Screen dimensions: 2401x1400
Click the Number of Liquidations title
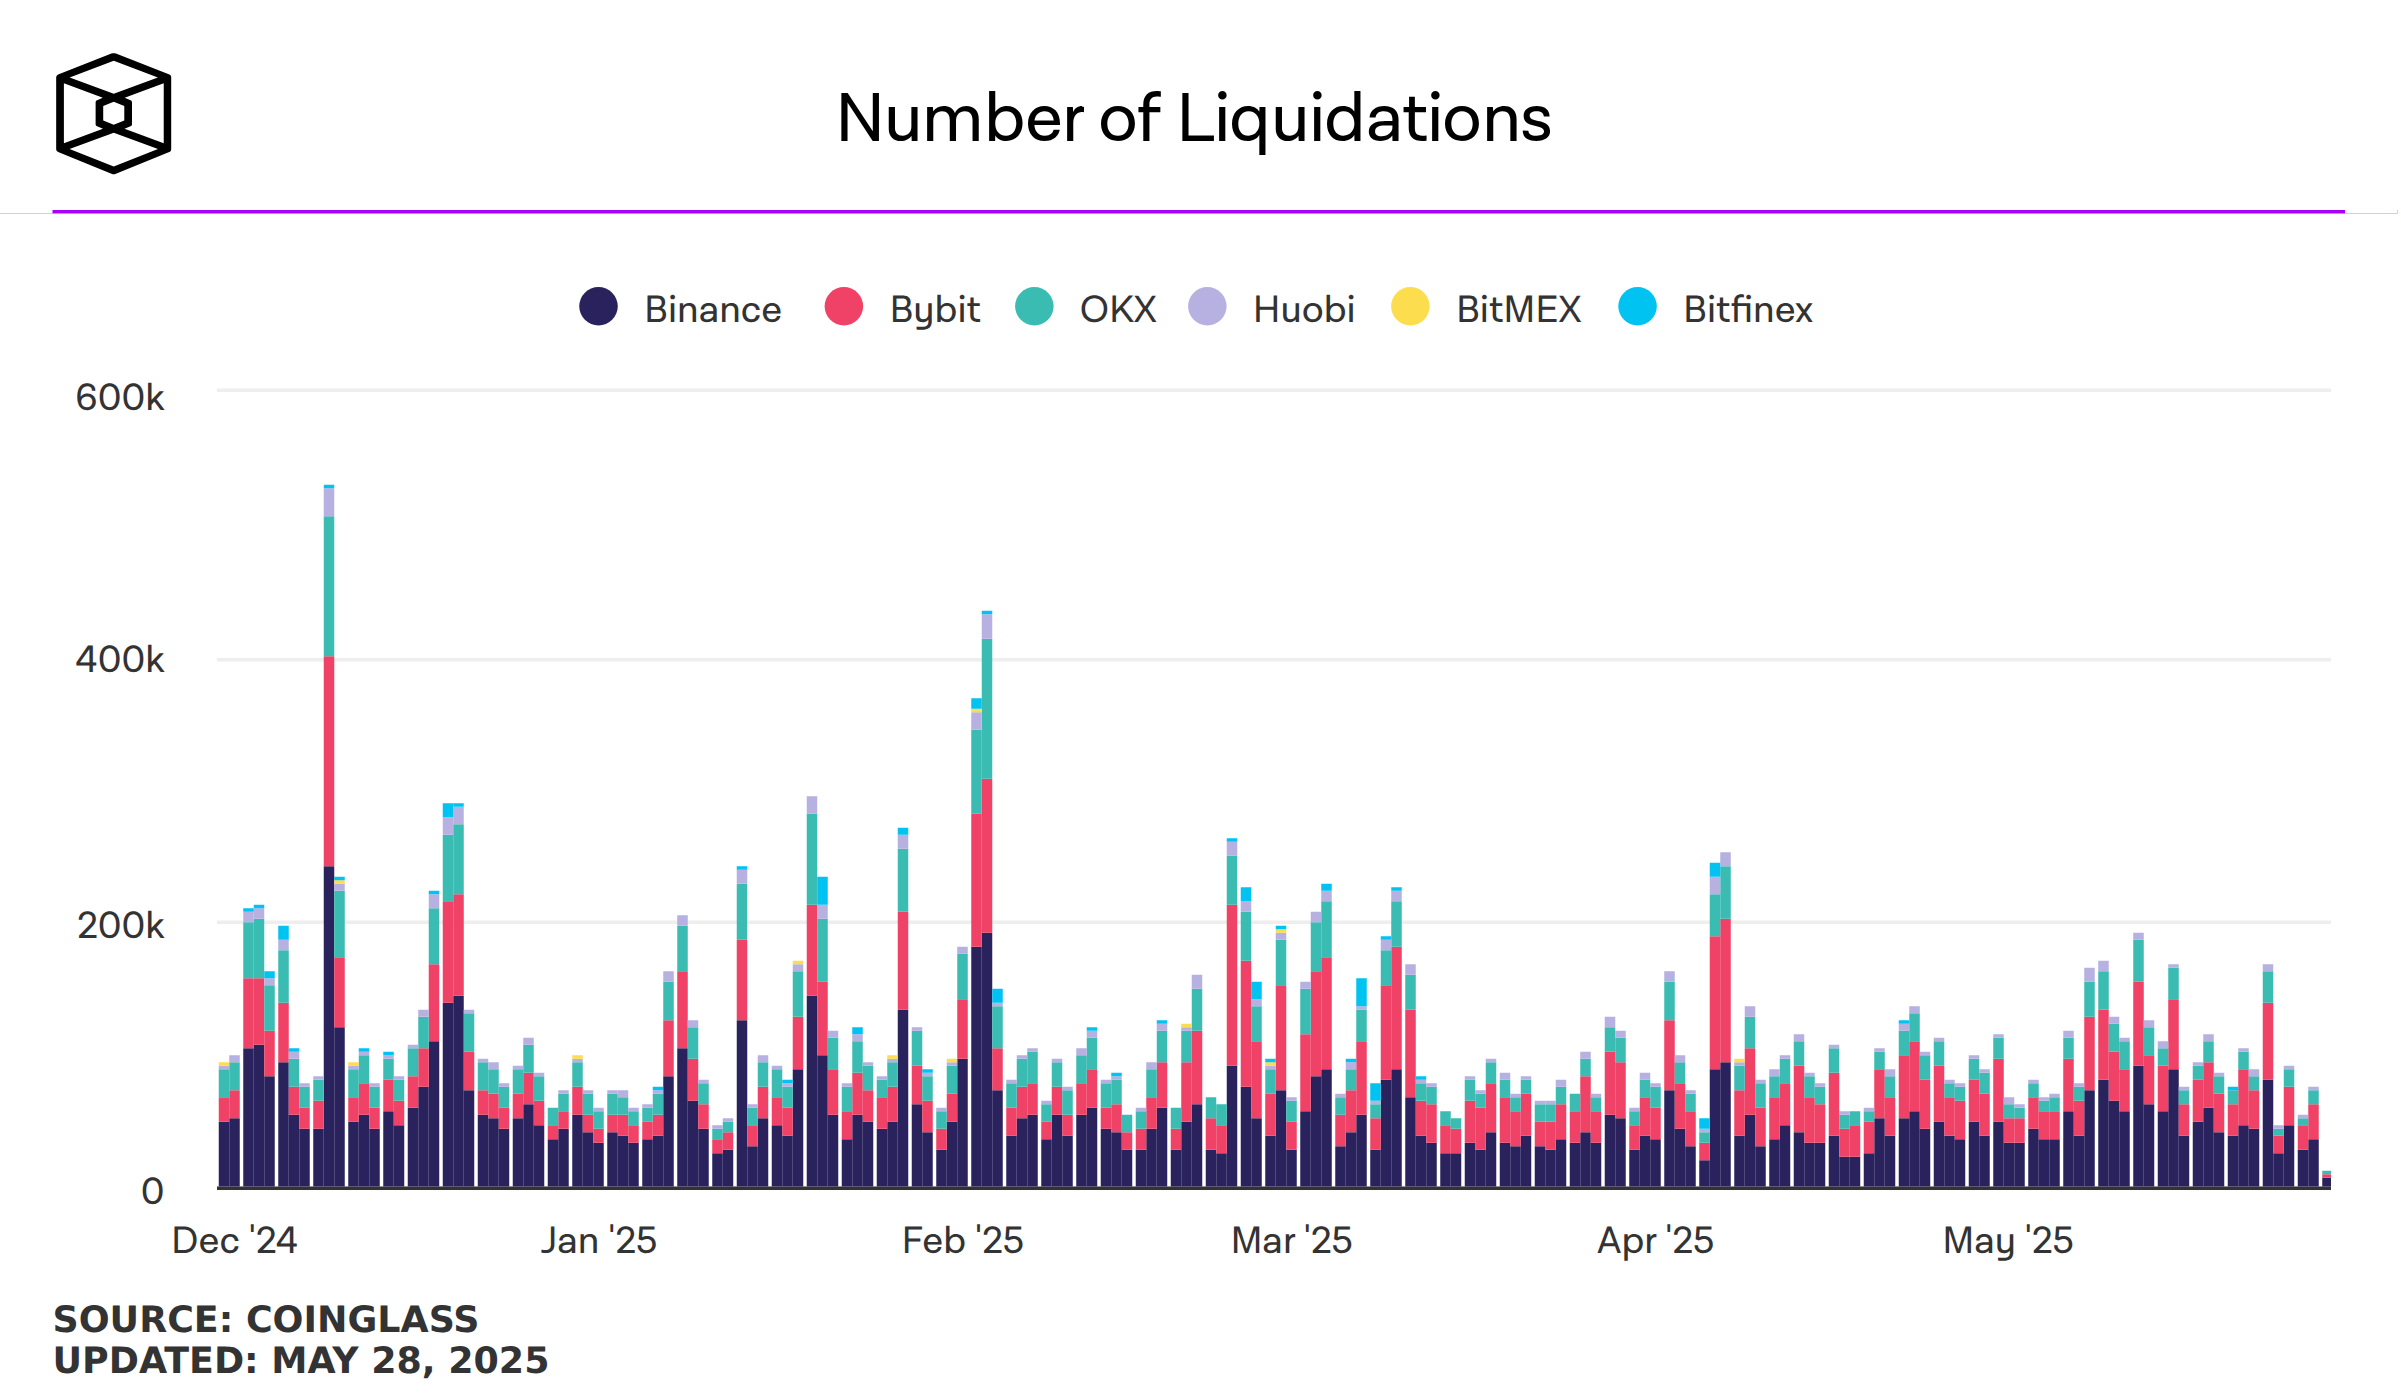tap(1194, 119)
